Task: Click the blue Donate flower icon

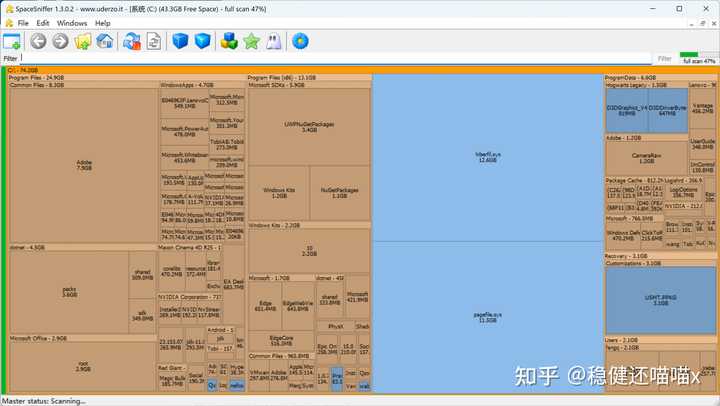Action: coord(300,41)
